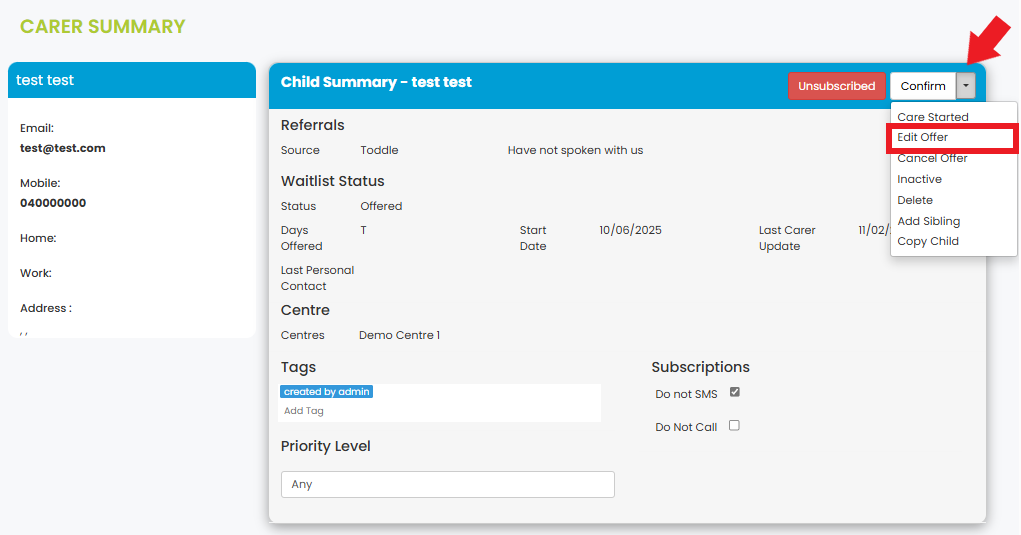Screen dimensions: 1021x535
Task: Click the mobile number 040000000
Action: (x=53, y=203)
